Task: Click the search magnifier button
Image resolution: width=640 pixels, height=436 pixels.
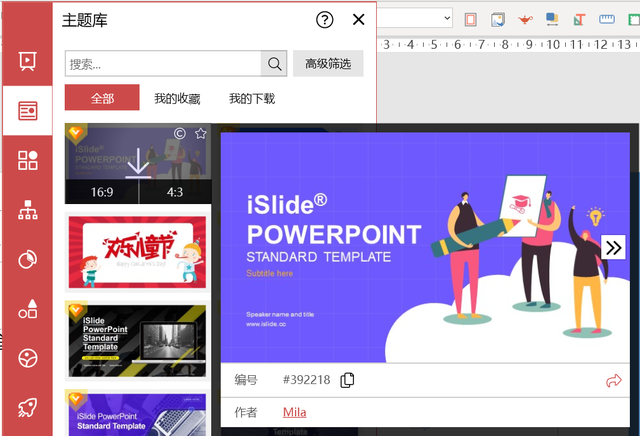Action: point(274,64)
